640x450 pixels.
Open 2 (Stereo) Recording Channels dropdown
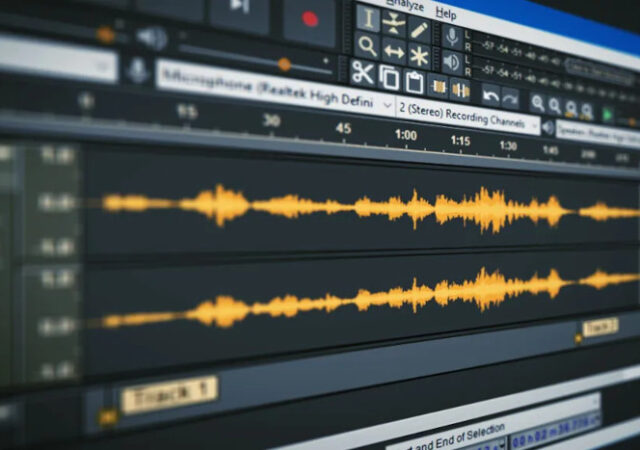coord(468,116)
